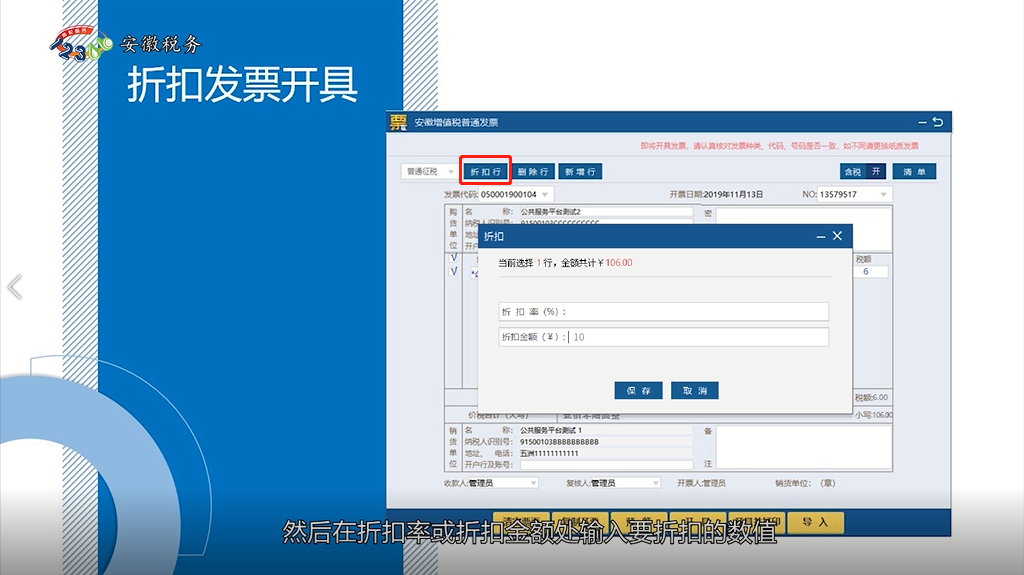Click the 折扣率 (%) input field
Screen dimensions: 1024x575
point(664,312)
